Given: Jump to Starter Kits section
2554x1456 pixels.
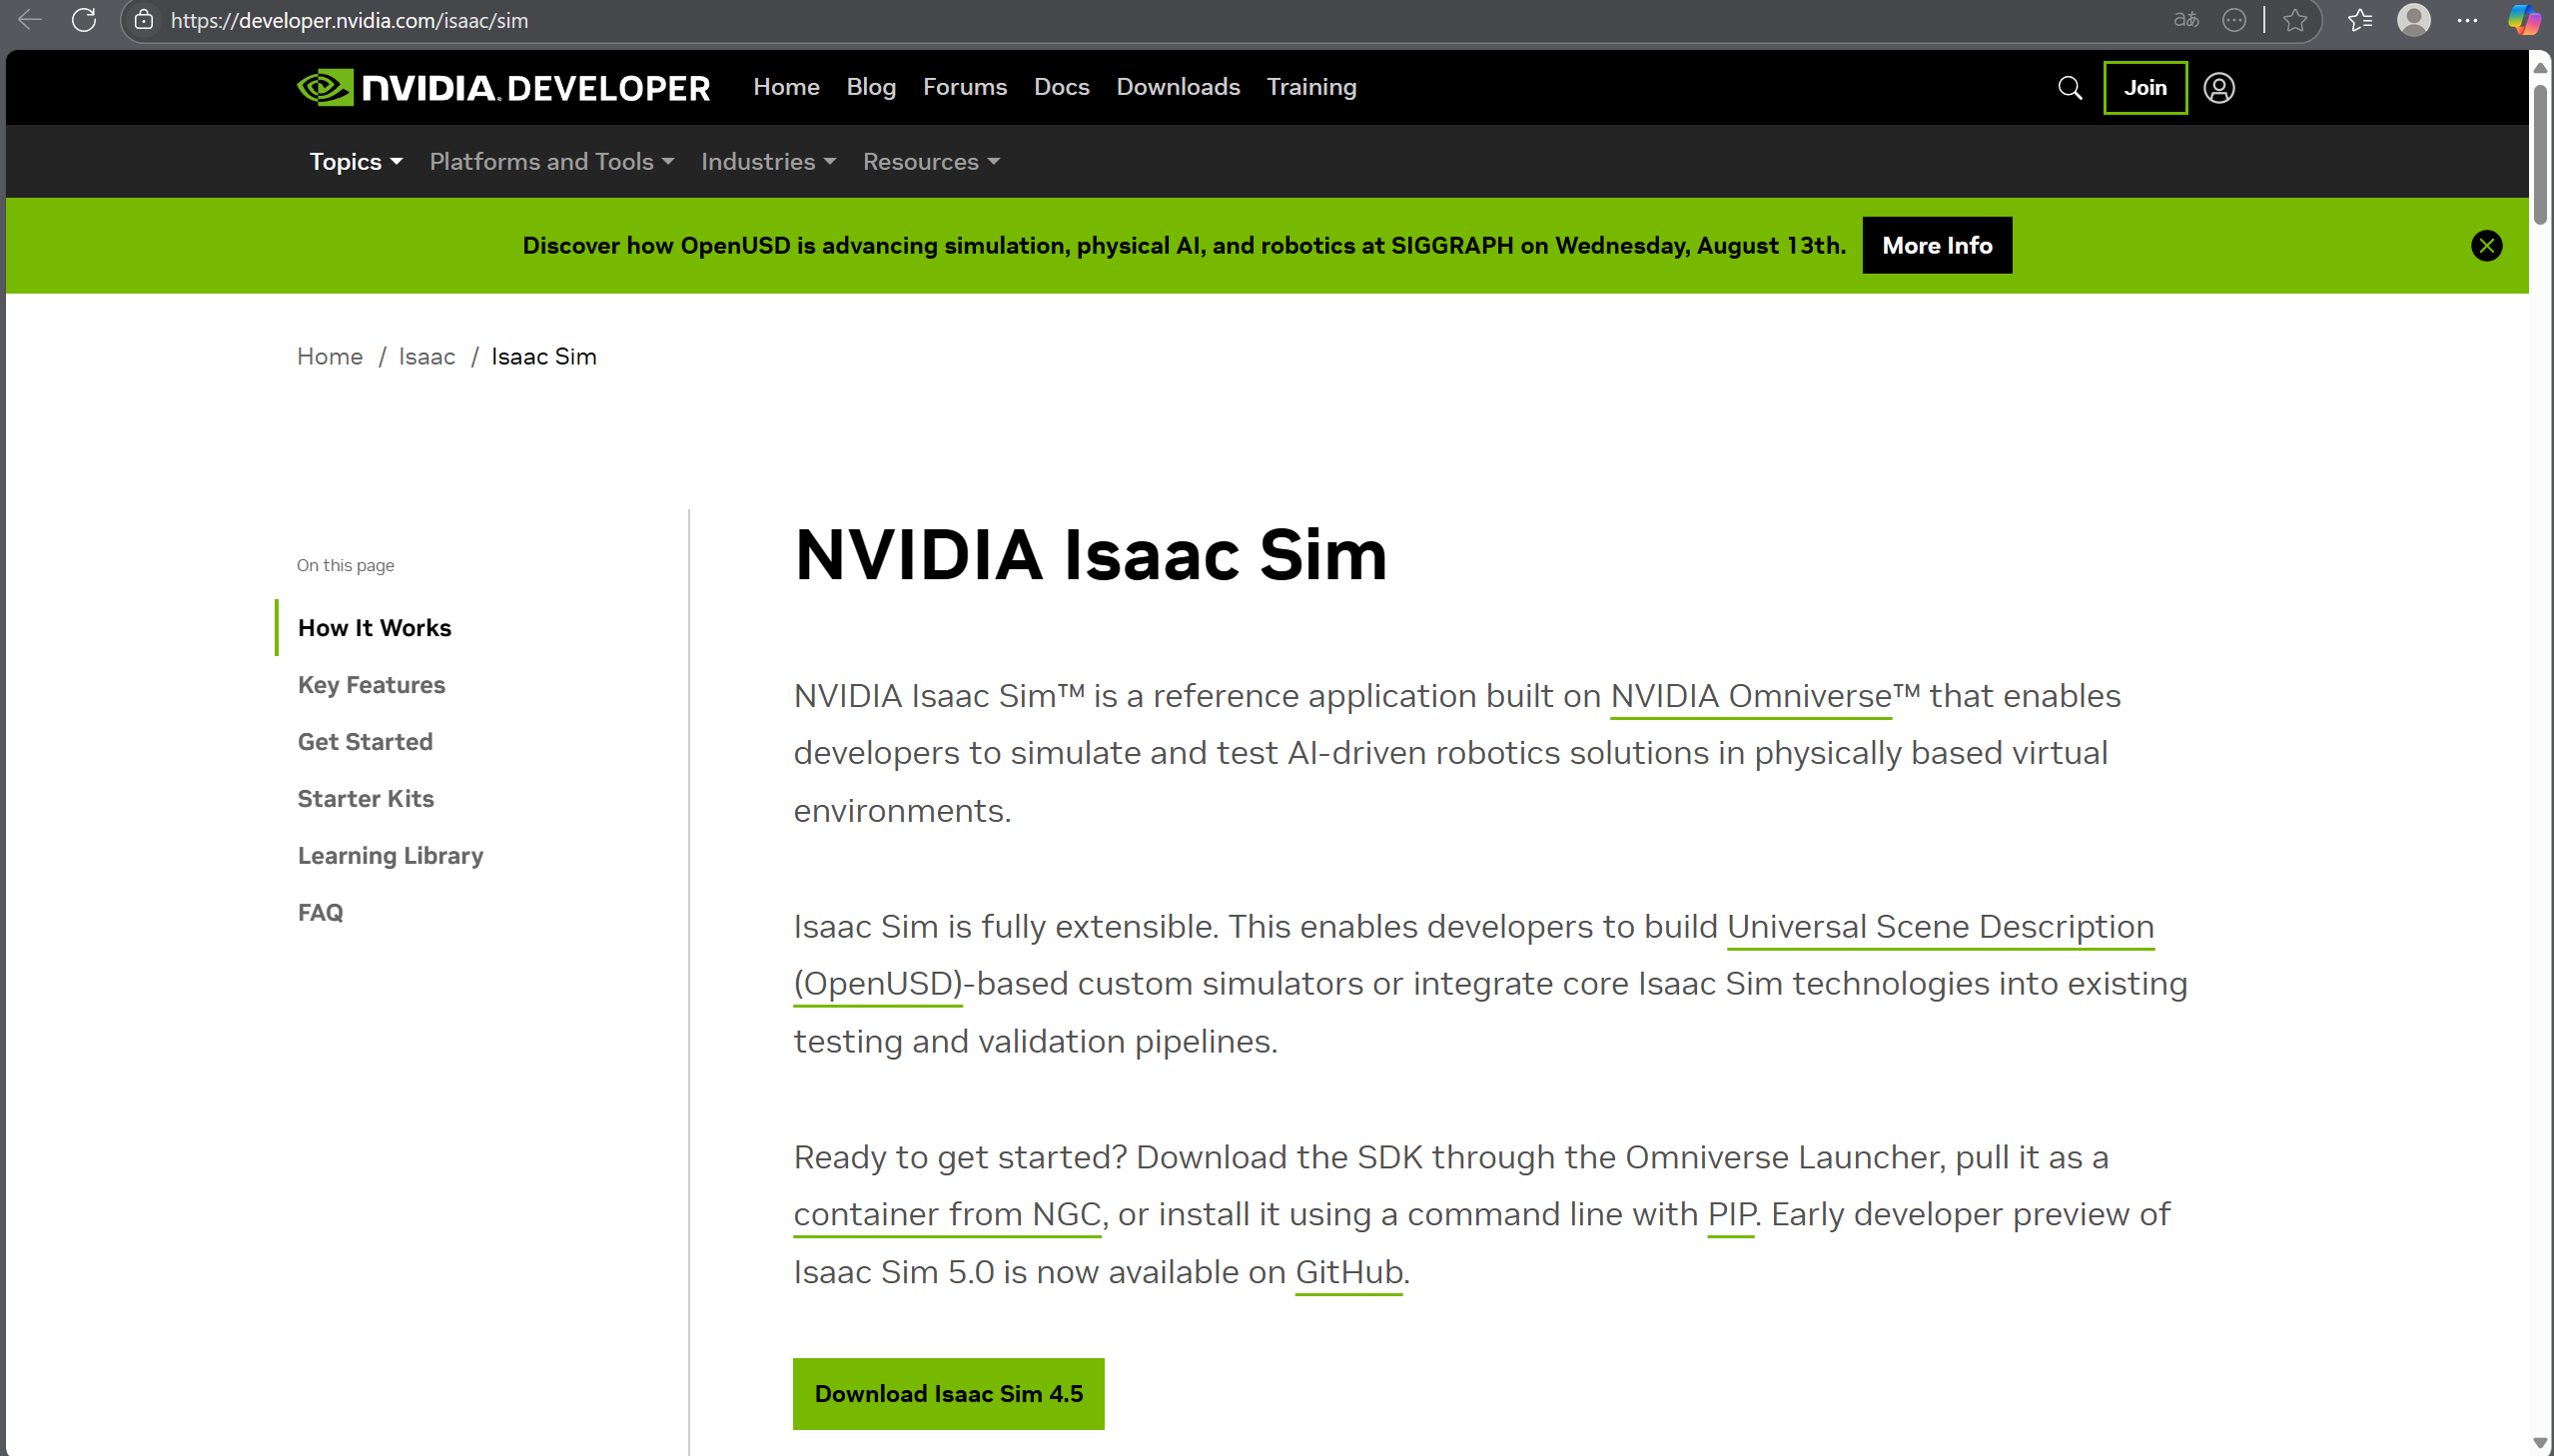Looking at the screenshot, I should coord(366,799).
